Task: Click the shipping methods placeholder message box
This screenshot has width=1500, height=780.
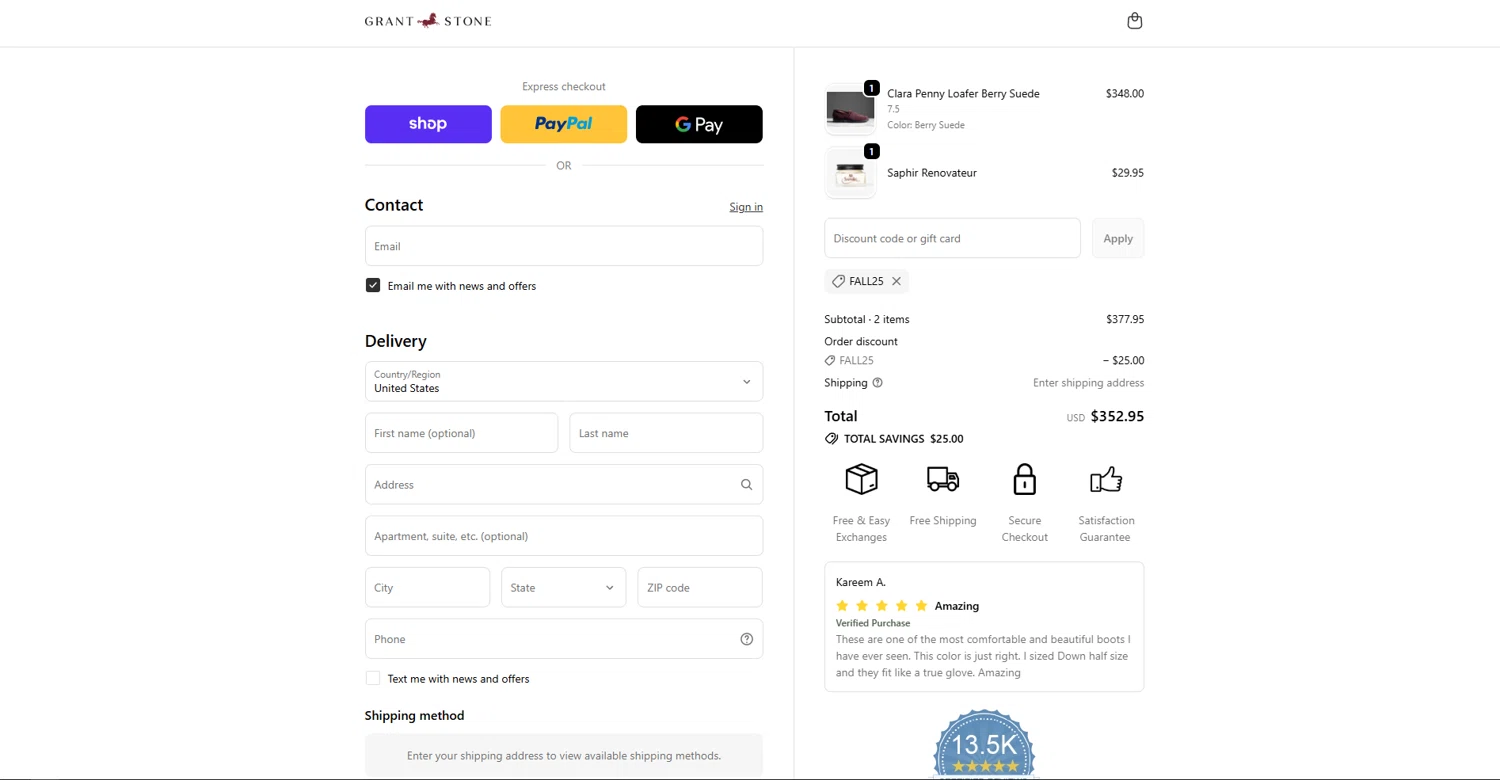Action: click(564, 756)
